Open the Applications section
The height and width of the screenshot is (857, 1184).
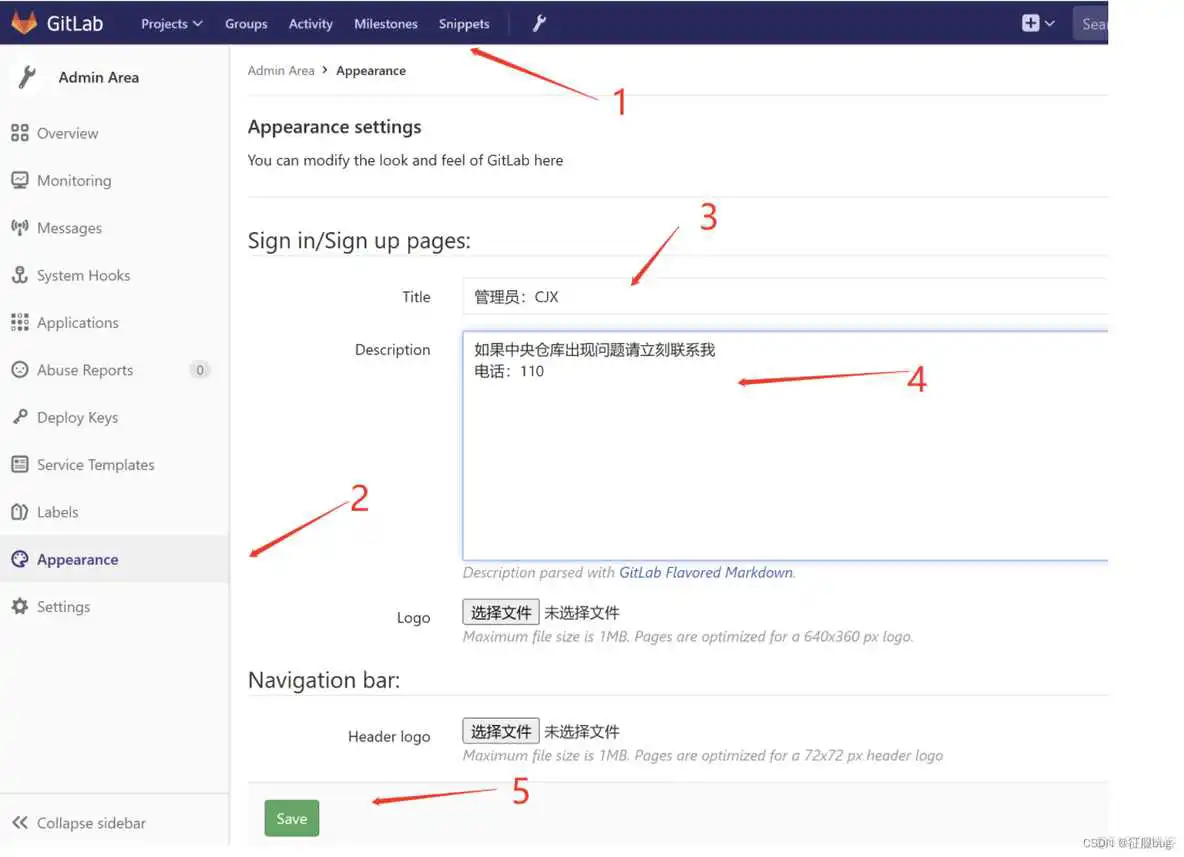pyautogui.click(x=77, y=322)
